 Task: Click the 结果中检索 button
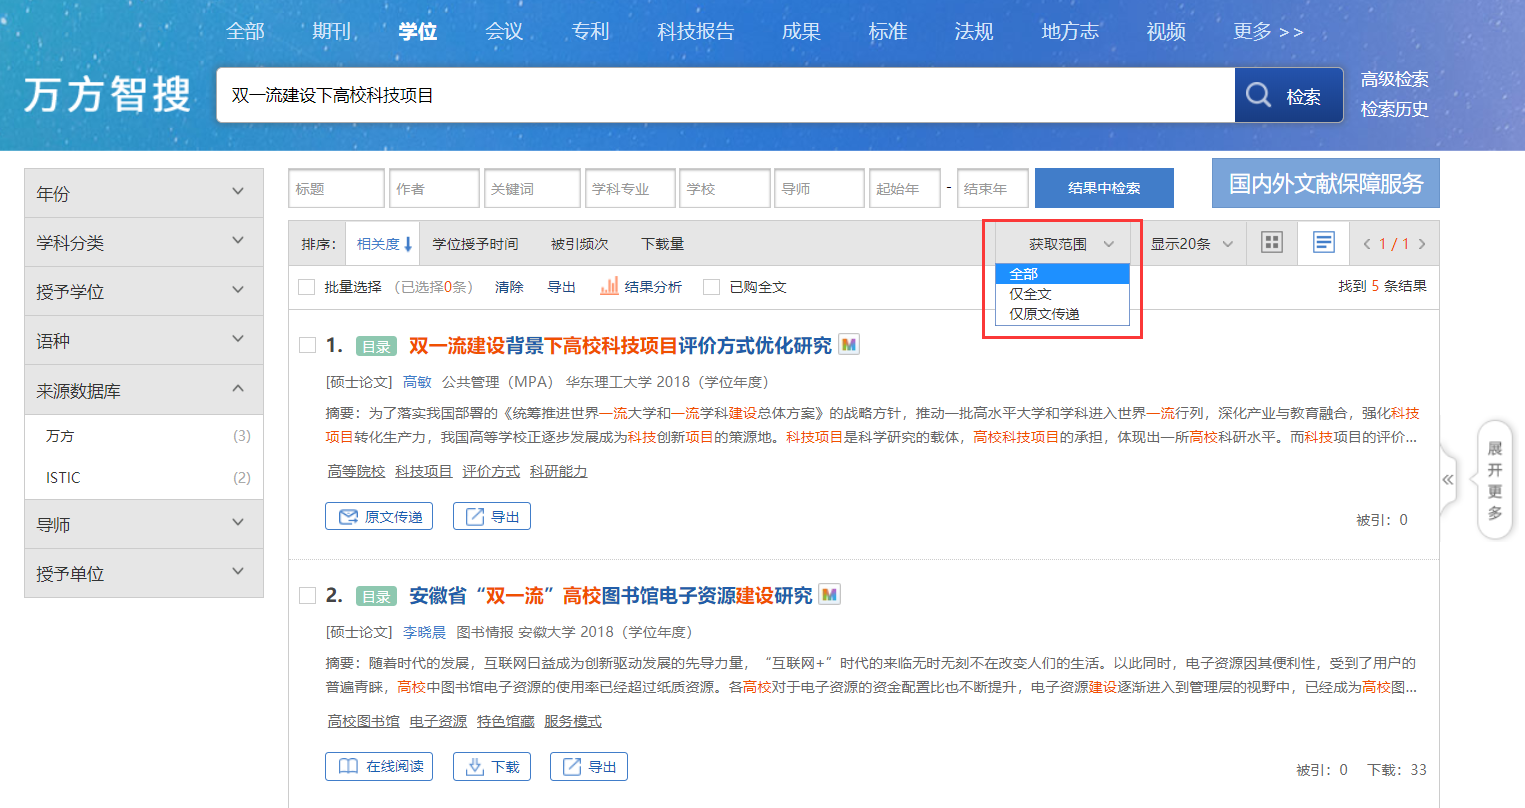point(1104,188)
